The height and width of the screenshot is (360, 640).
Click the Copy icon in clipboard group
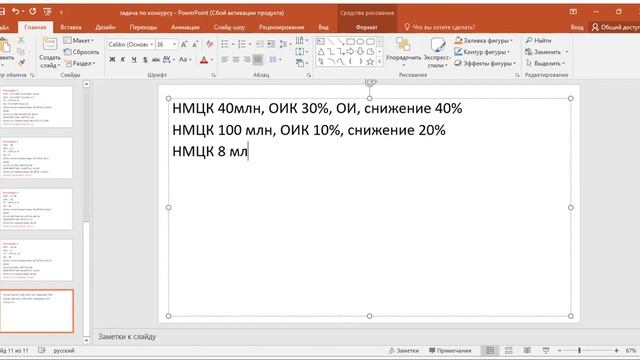click(x=21, y=51)
